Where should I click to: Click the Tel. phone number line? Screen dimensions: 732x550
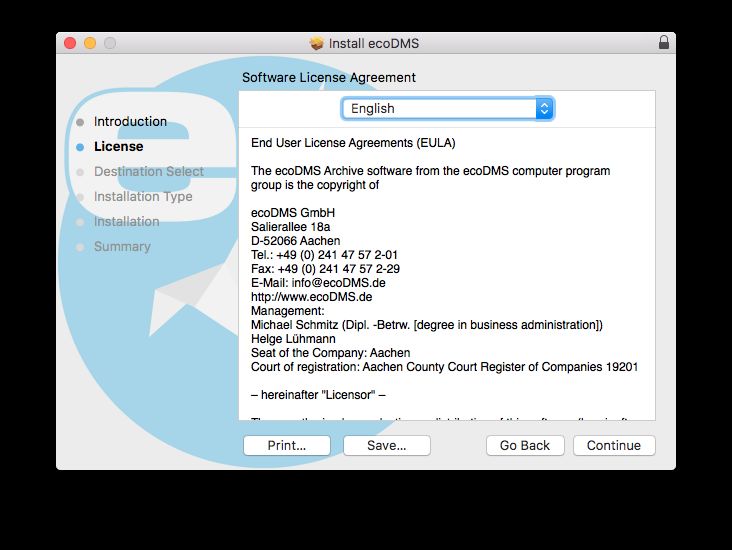tap(324, 255)
